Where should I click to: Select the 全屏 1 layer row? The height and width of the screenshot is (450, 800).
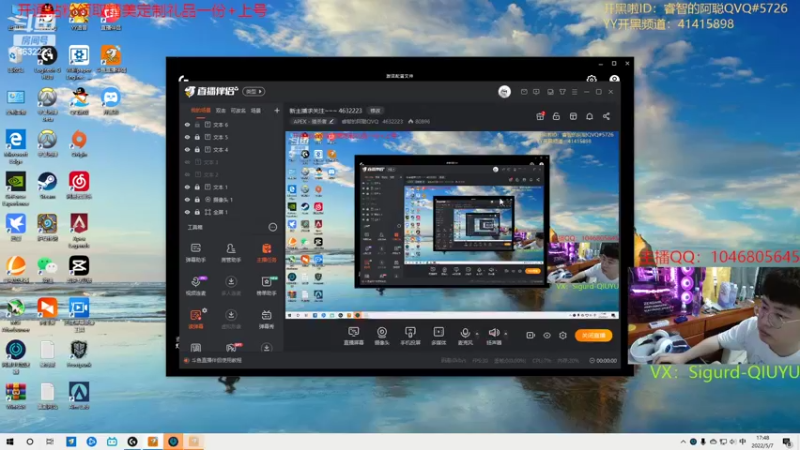click(233, 212)
